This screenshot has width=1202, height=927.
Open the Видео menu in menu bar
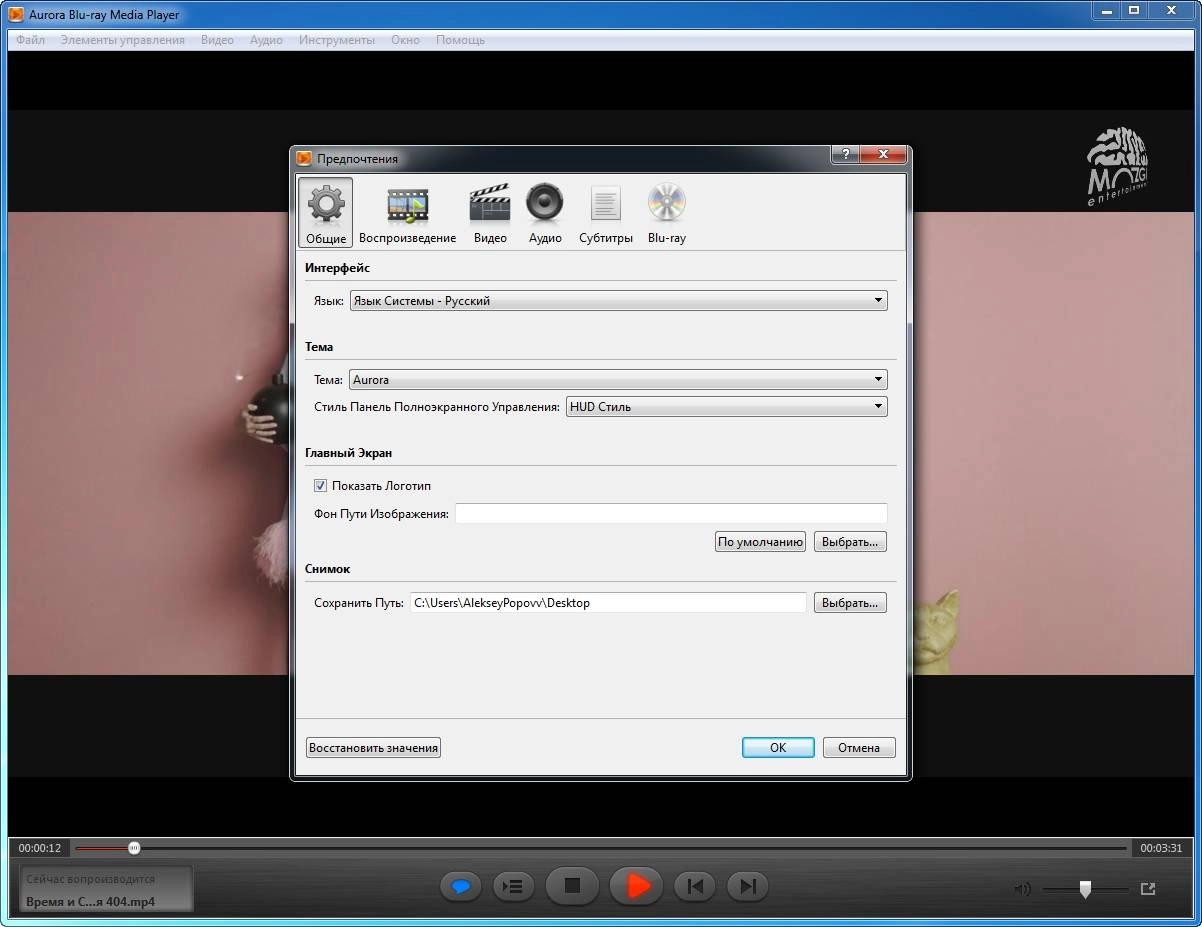217,40
